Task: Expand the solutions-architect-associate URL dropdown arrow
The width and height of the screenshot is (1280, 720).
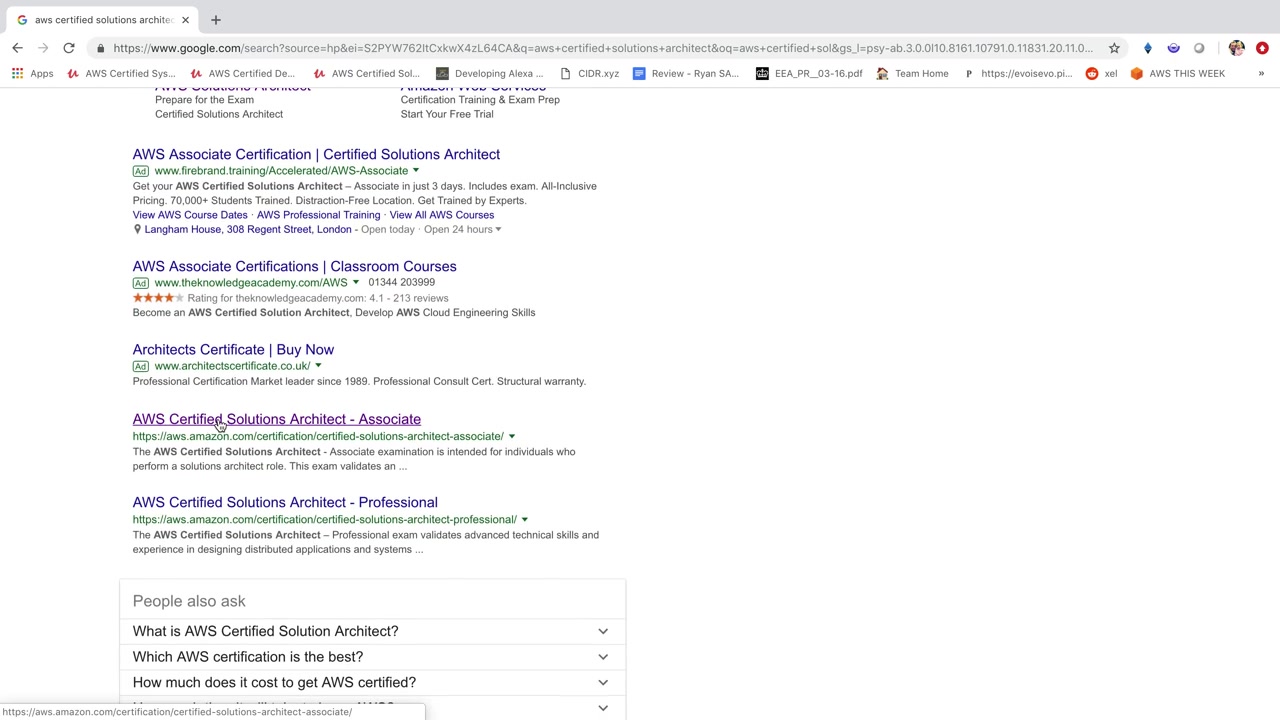Action: 512,436
